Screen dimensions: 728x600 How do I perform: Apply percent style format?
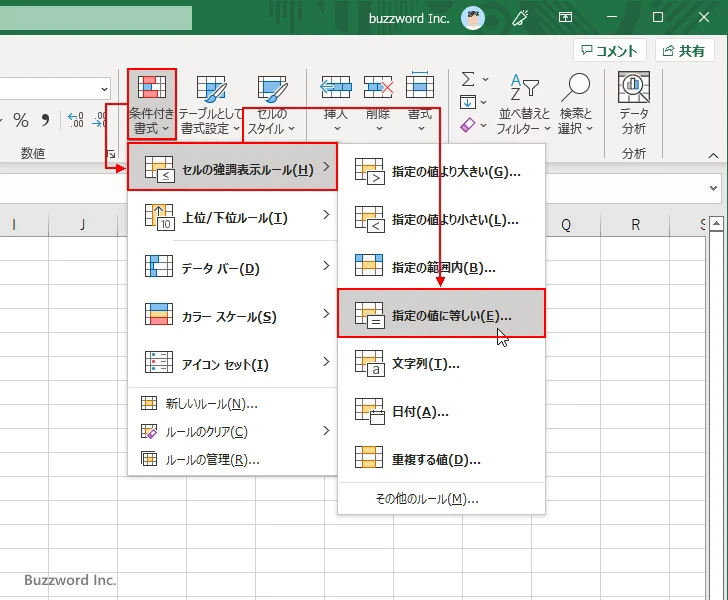tap(21, 120)
